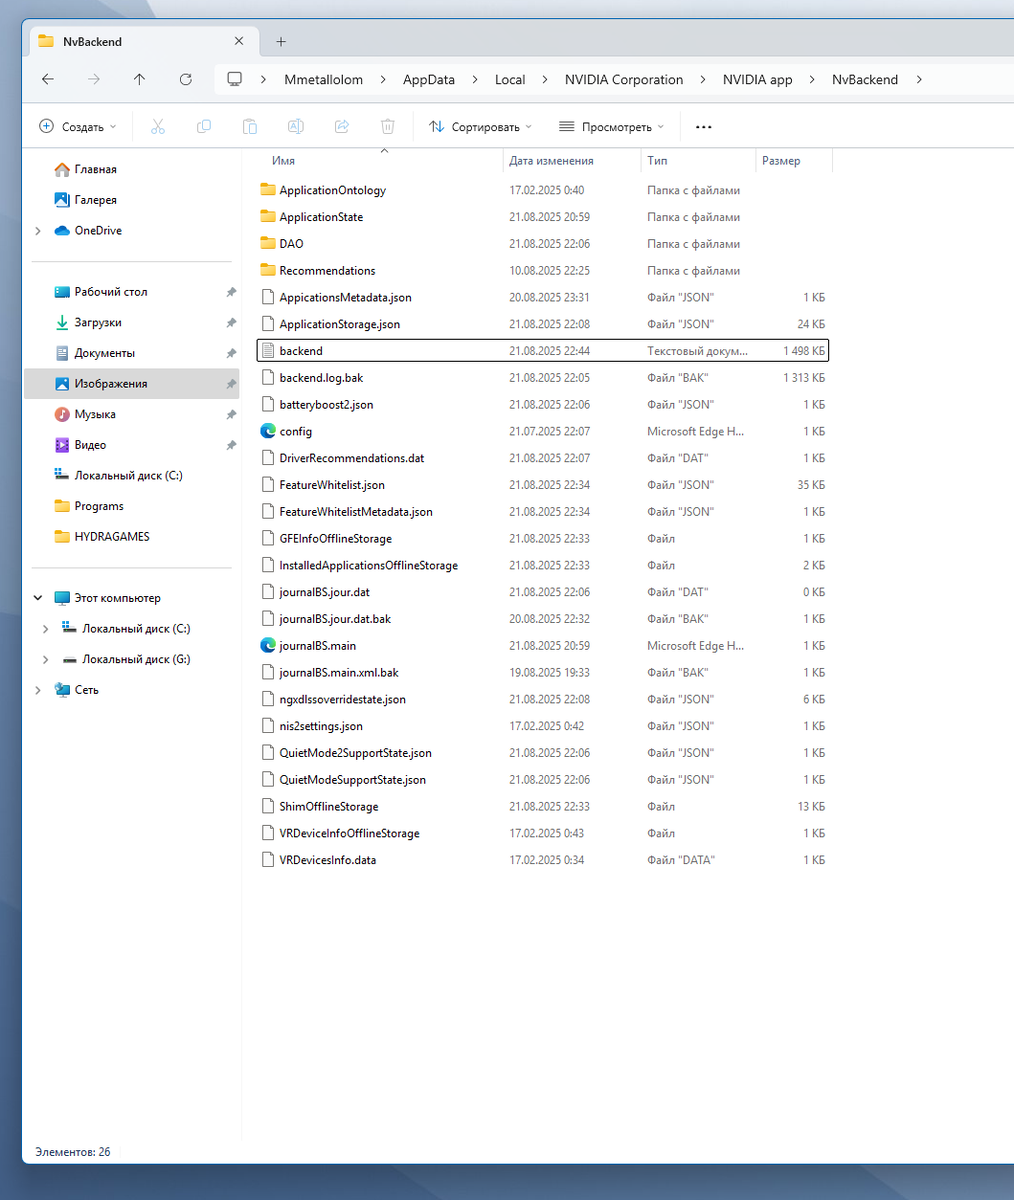This screenshot has width=1014, height=1200.
Task: Select FeatureWhitelist.json file
Action: click(543, 485)
